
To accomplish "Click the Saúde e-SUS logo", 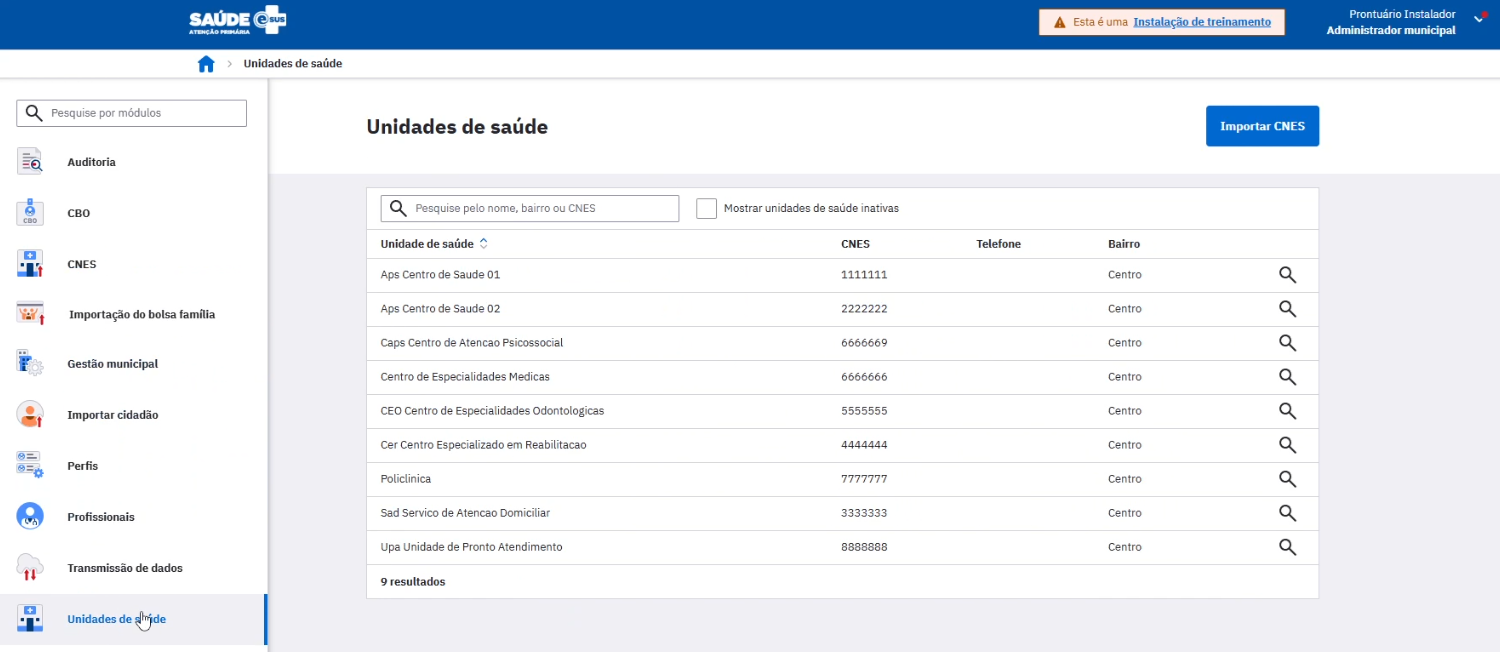I will pos(236,22).
